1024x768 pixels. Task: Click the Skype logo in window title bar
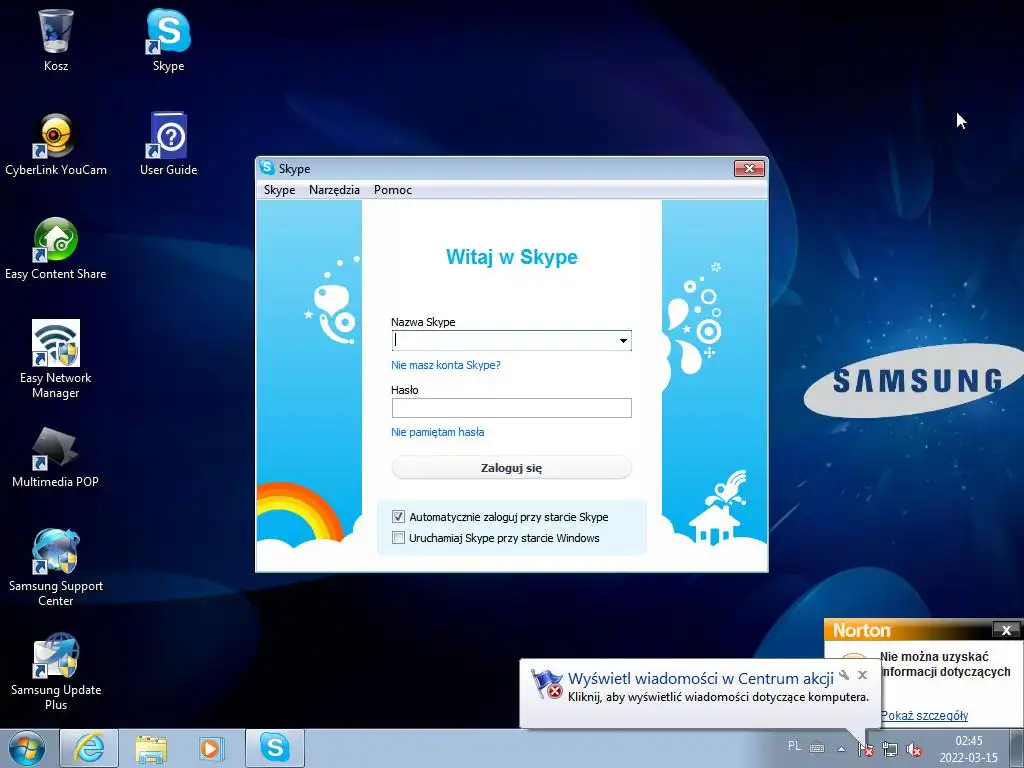coord(267,168)
